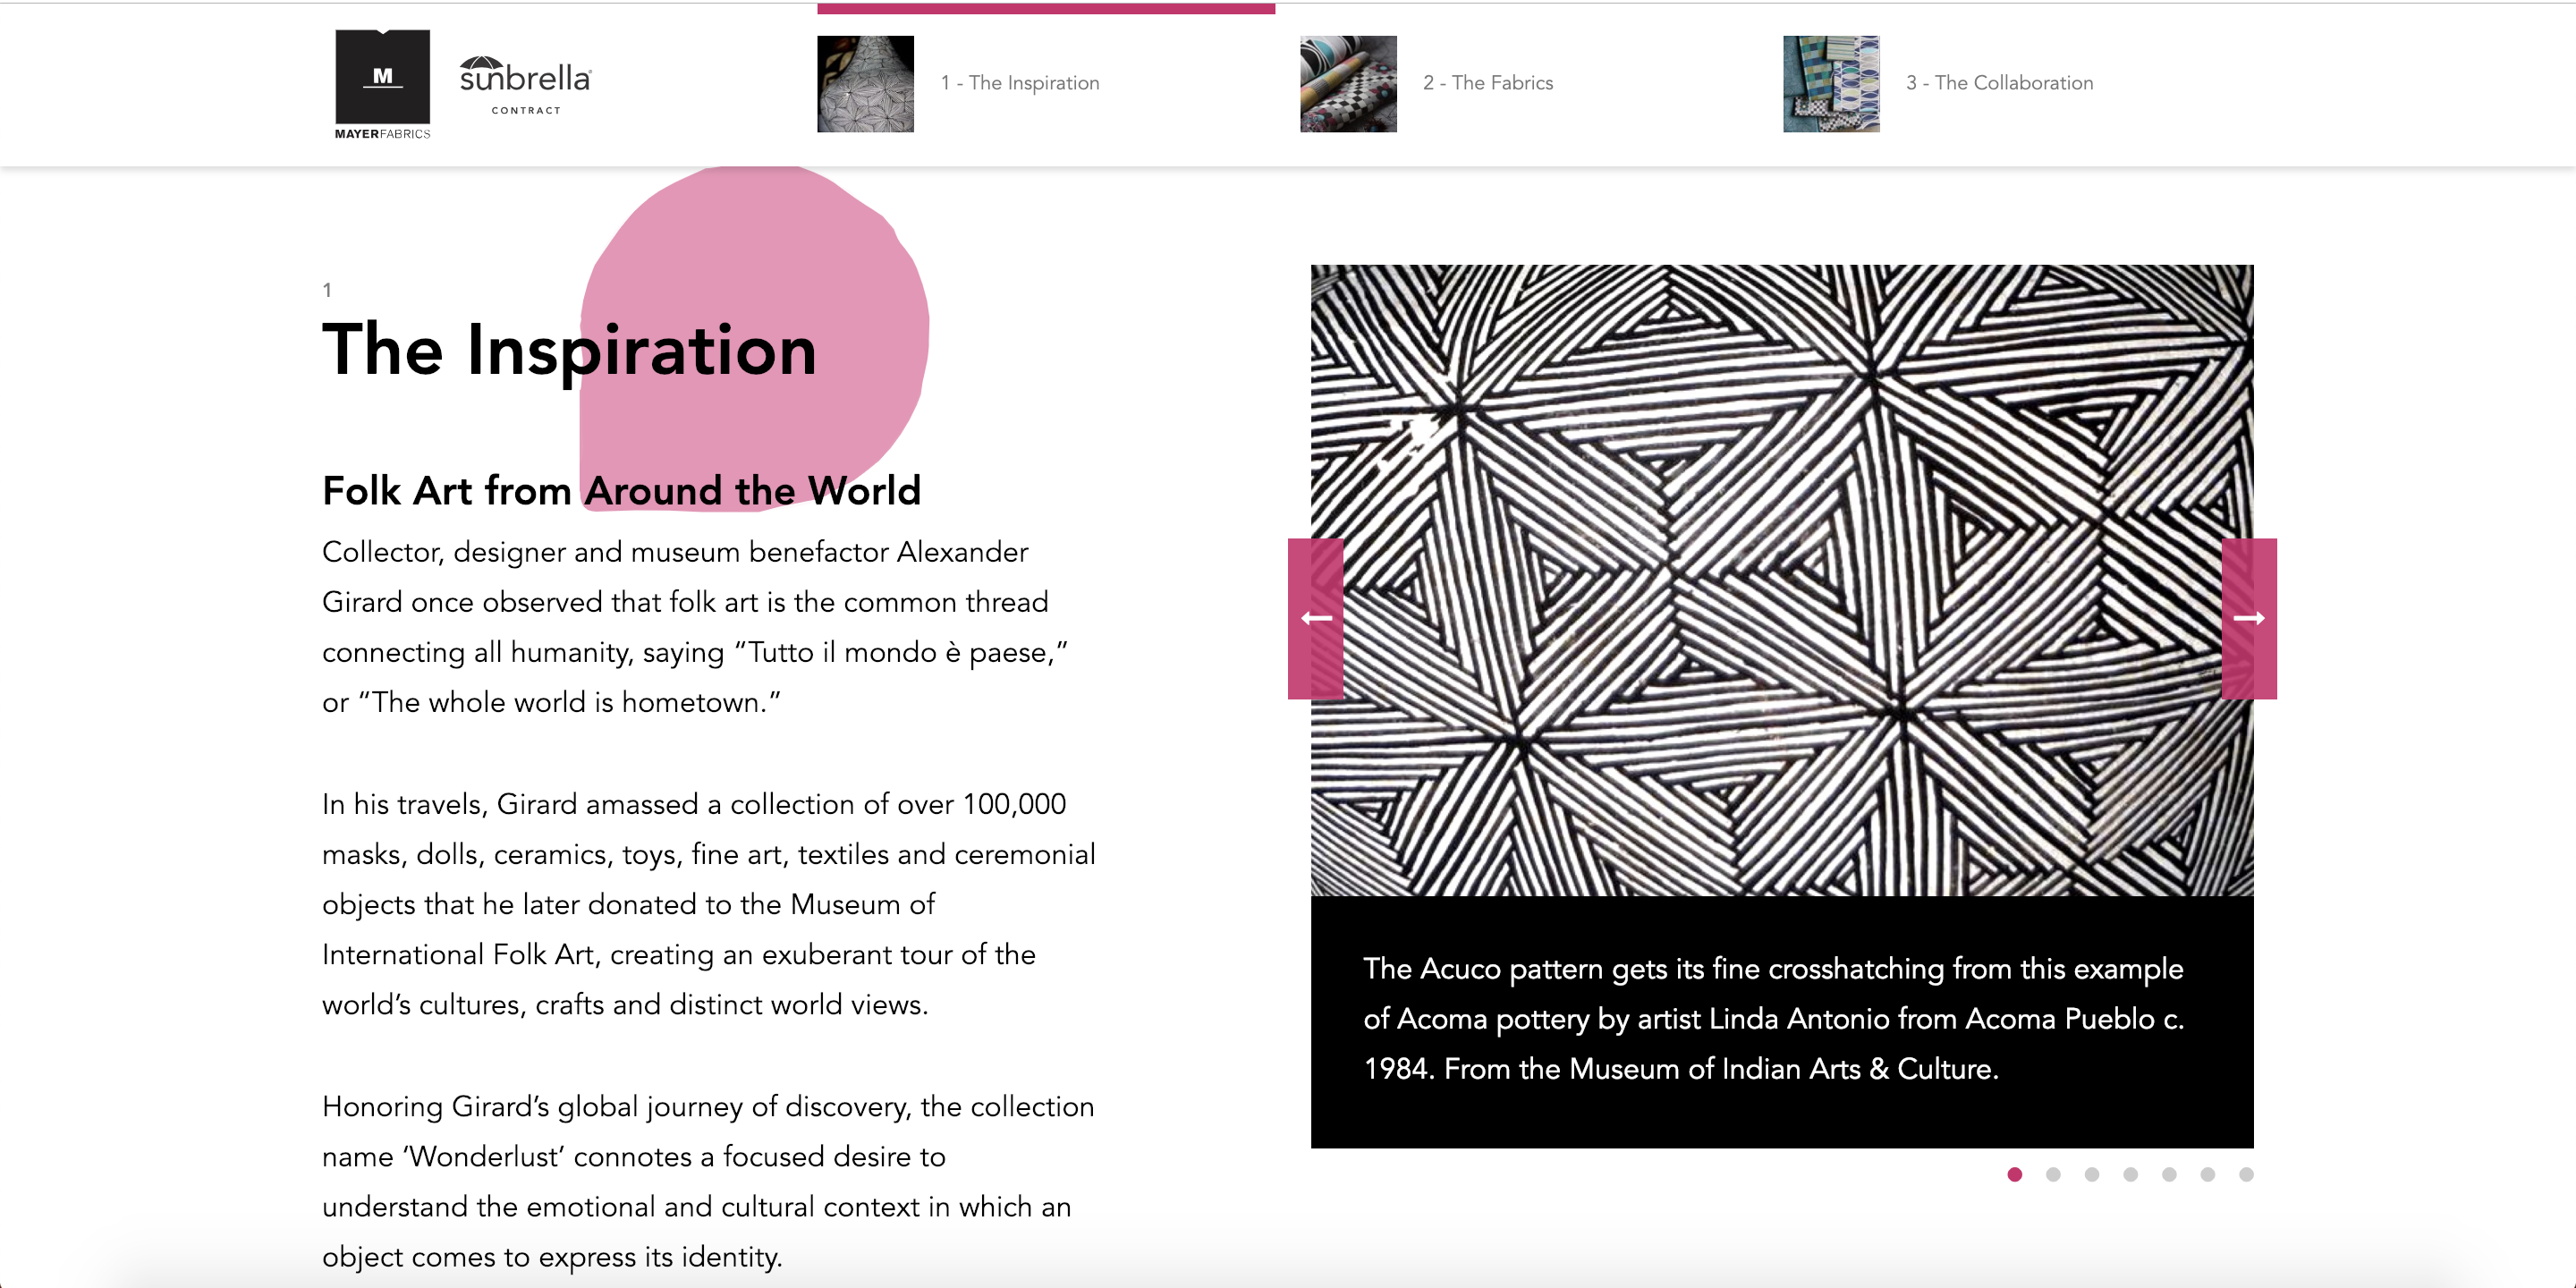This screenshot has width=2576, height=1288.
Task: Select the first carousel dot
Action: tap(2014, 1174)
